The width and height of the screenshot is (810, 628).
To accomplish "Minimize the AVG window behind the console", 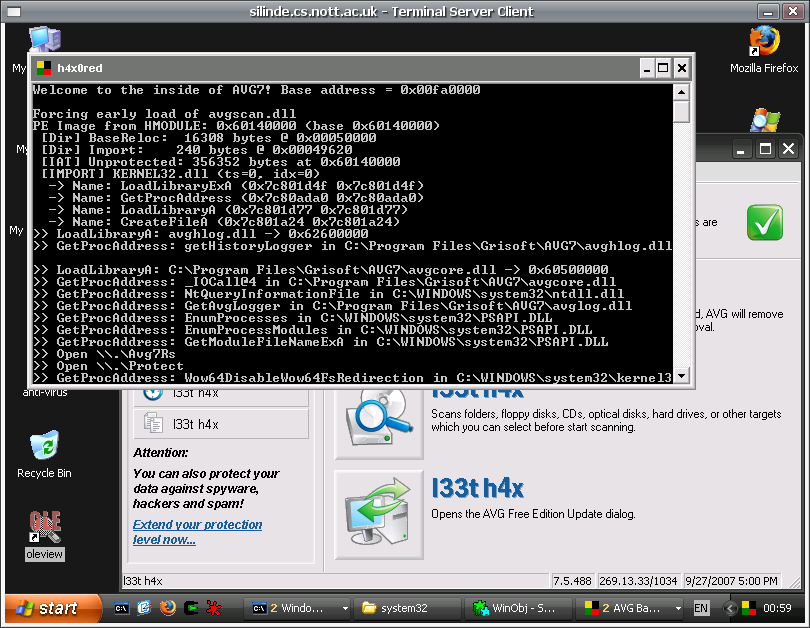I will 741,150.
